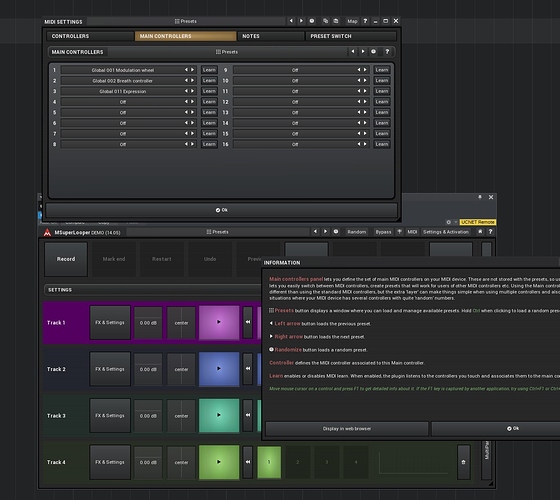This screenshot has width=560, height=500.
Task: Open Presets in Main Controllers panel
Action: pyautogui.click(x=227, y=52)
